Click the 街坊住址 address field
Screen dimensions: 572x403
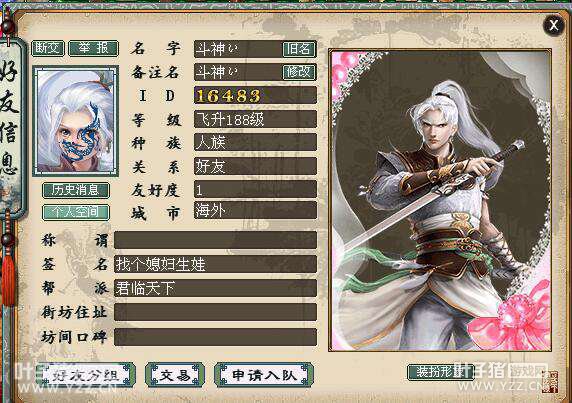tap(215, 312)
